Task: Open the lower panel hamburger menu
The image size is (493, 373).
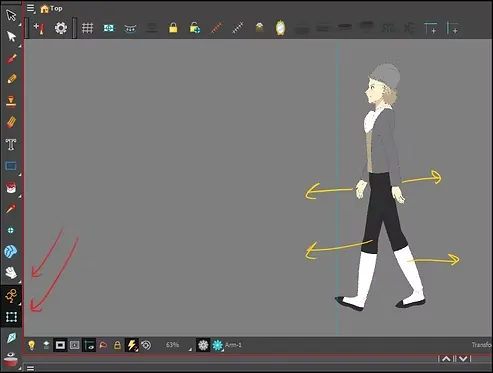Action: (x=30, y=368)
